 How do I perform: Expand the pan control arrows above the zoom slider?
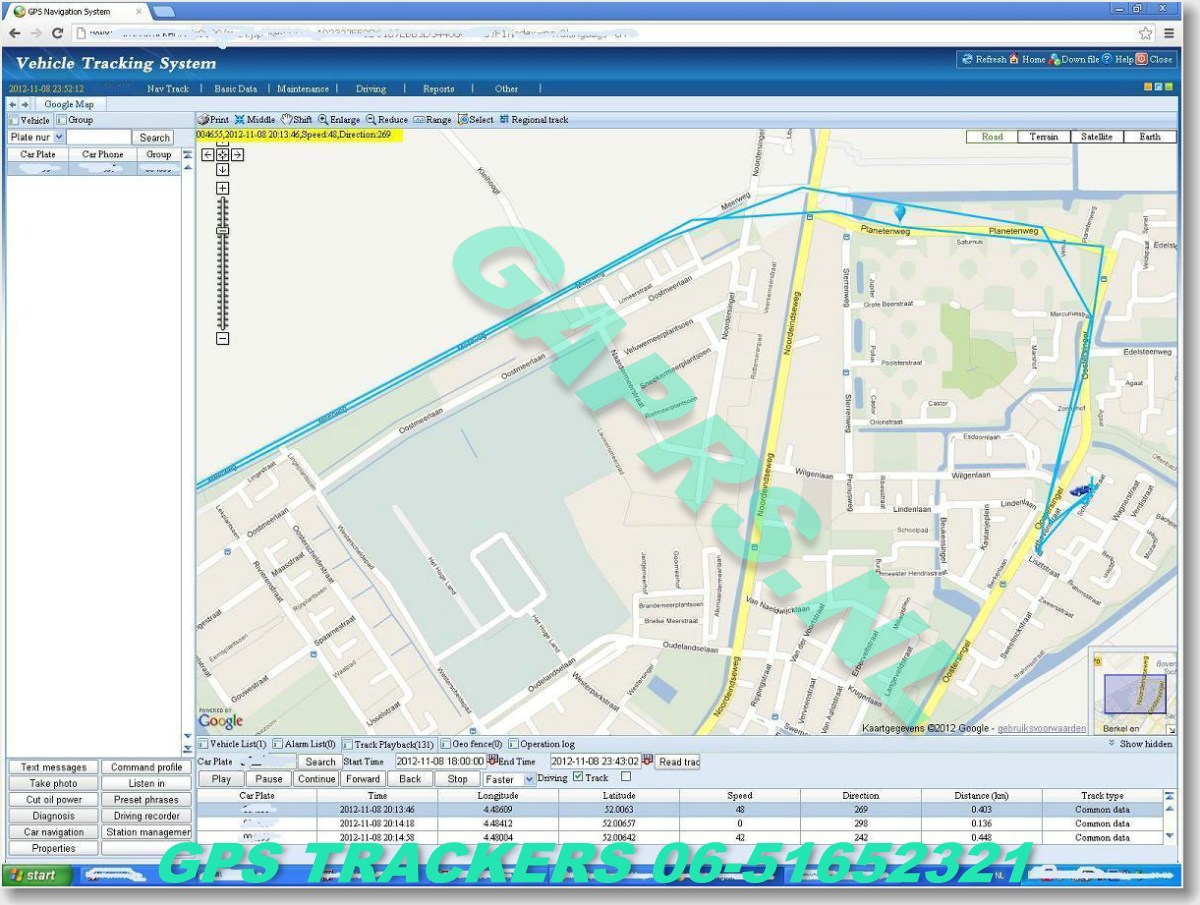pos(223,155)
